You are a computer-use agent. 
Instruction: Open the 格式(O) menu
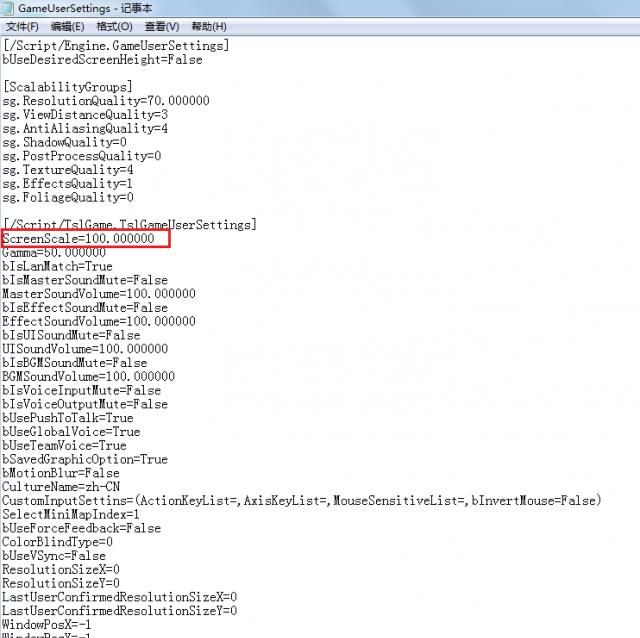114,27
